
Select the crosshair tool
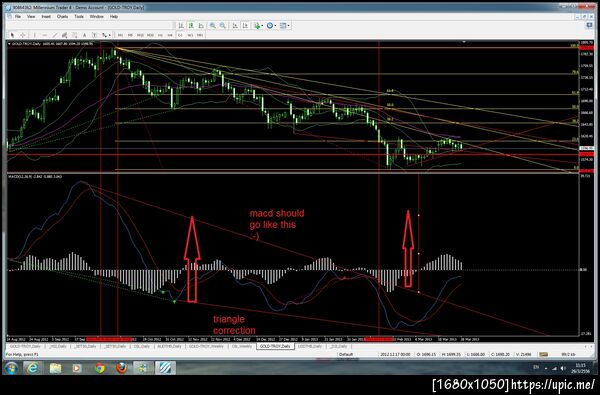[x=23, y=35]
